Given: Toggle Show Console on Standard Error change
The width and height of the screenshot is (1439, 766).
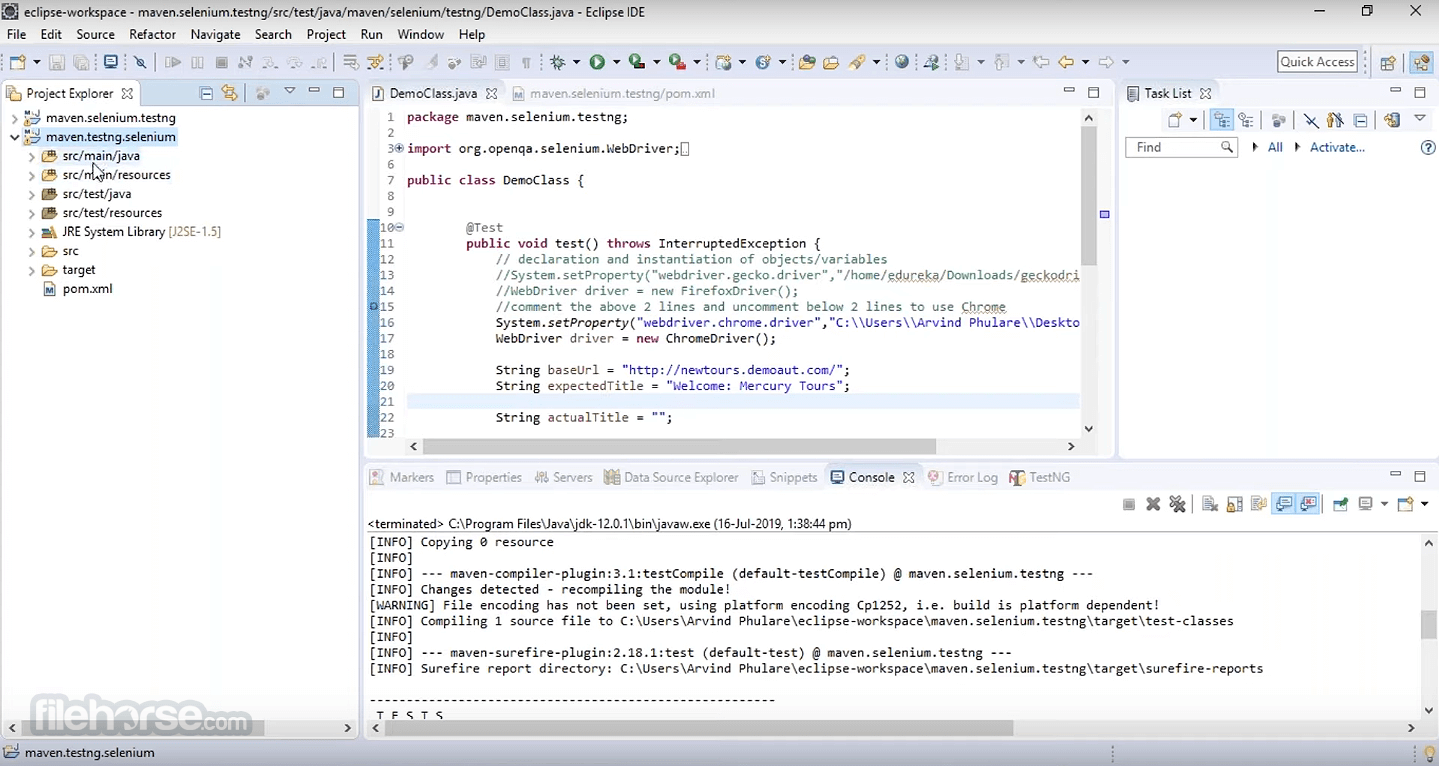Looking at the screenshot, I should click(x=1308, y=504).
